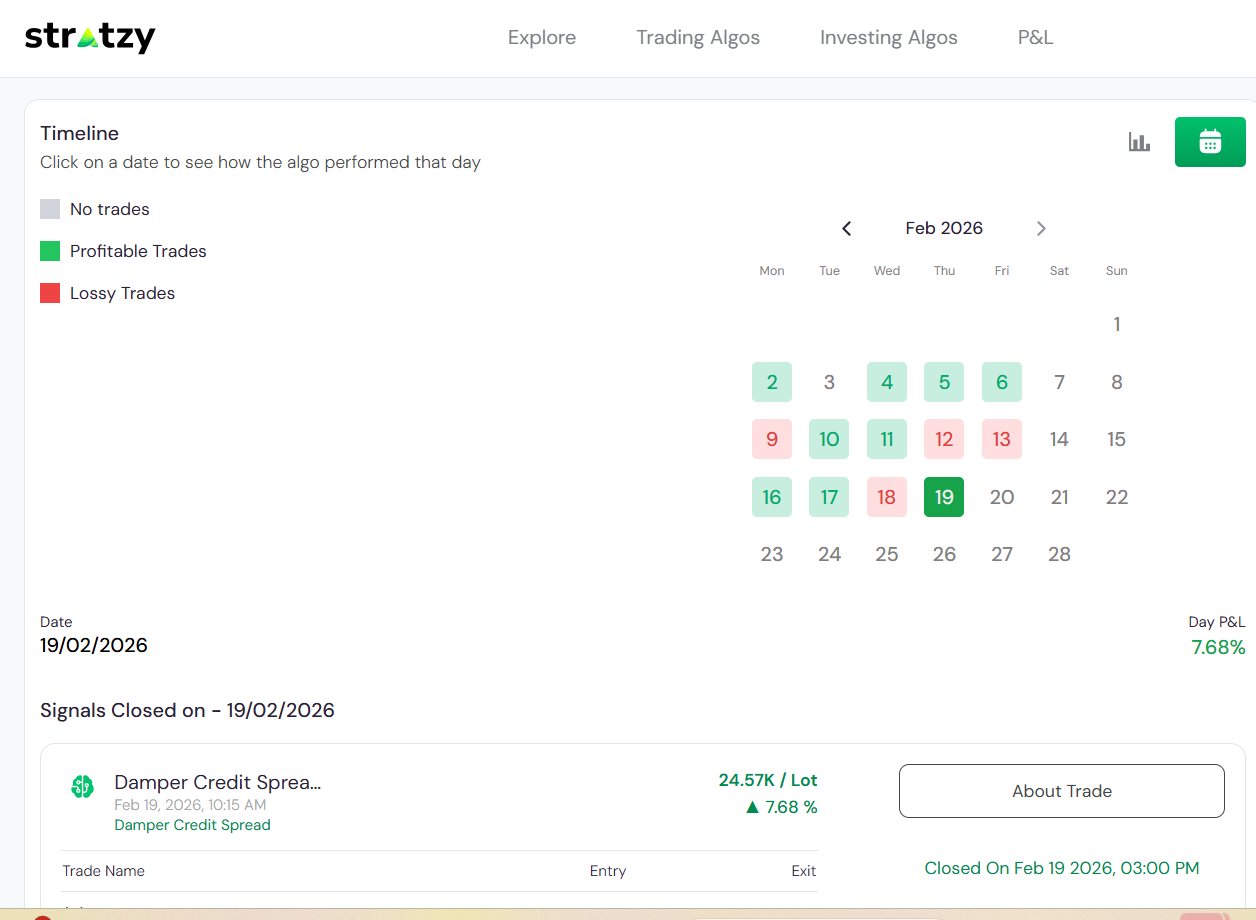Go to previous month in calendar
The height and width of the screenshot is (920, 1256).
pos(846,229)
